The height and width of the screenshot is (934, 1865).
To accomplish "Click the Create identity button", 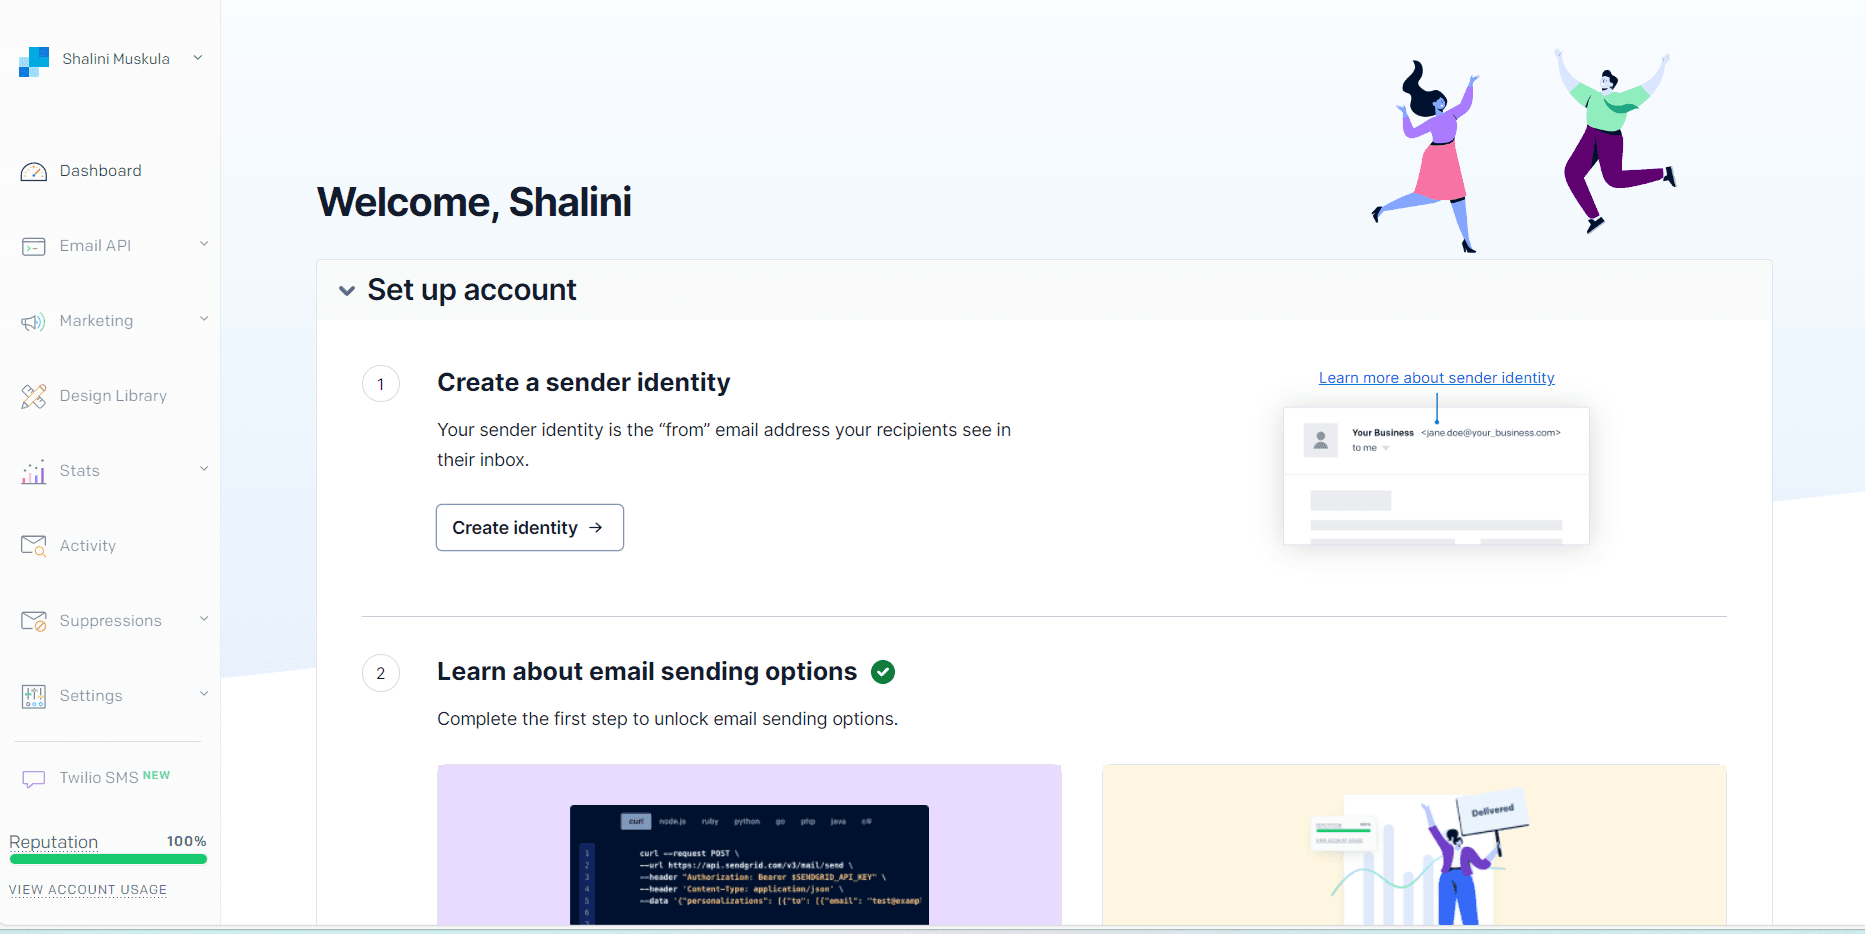I will (x=530, y=527).
